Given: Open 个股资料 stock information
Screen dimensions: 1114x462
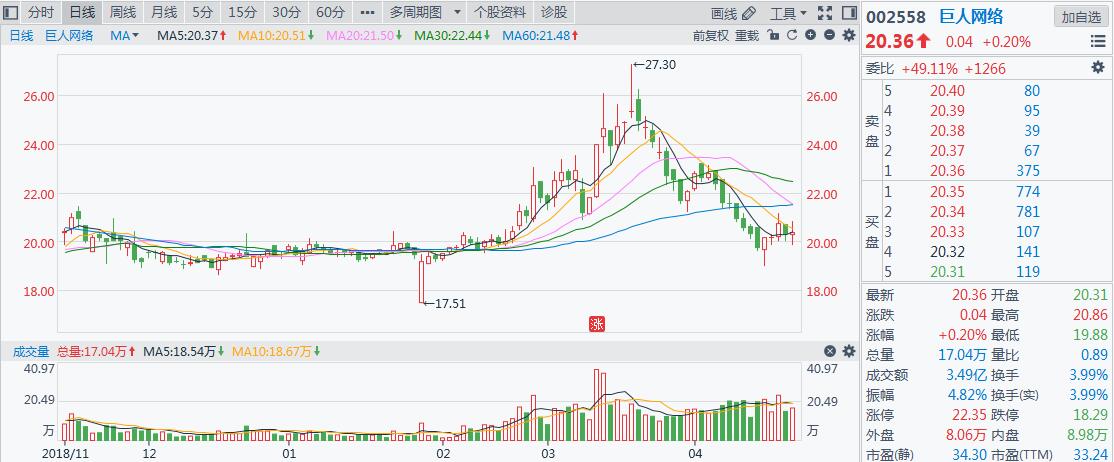Looking at the screenshot, I should (x=500, y=12).
